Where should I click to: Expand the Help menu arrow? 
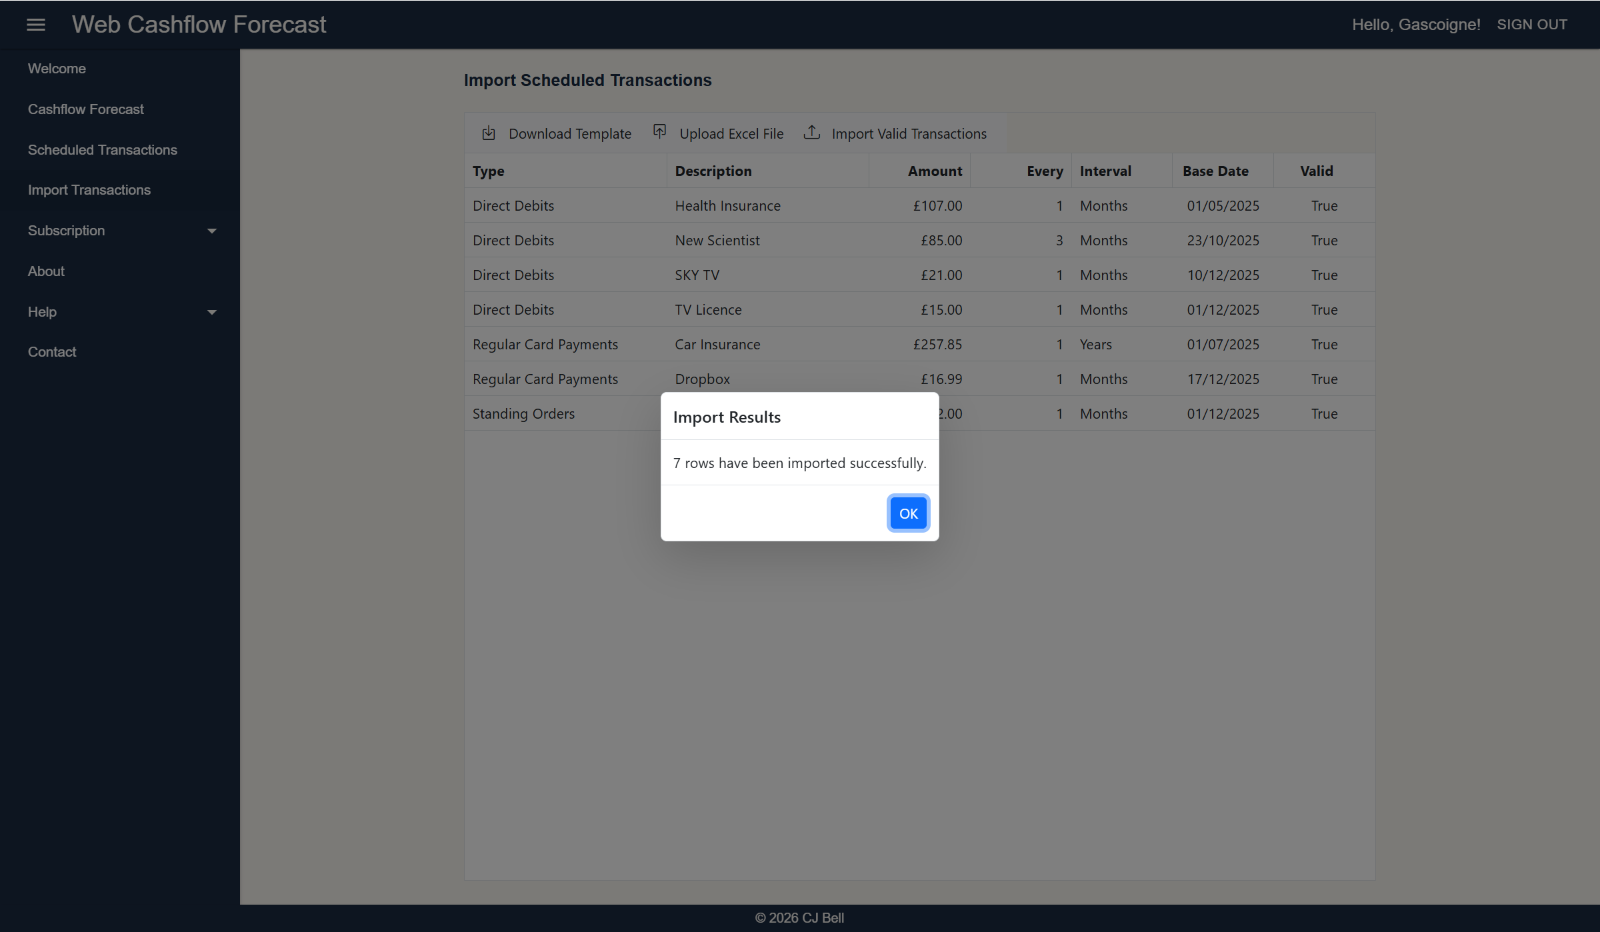(212, 312)
